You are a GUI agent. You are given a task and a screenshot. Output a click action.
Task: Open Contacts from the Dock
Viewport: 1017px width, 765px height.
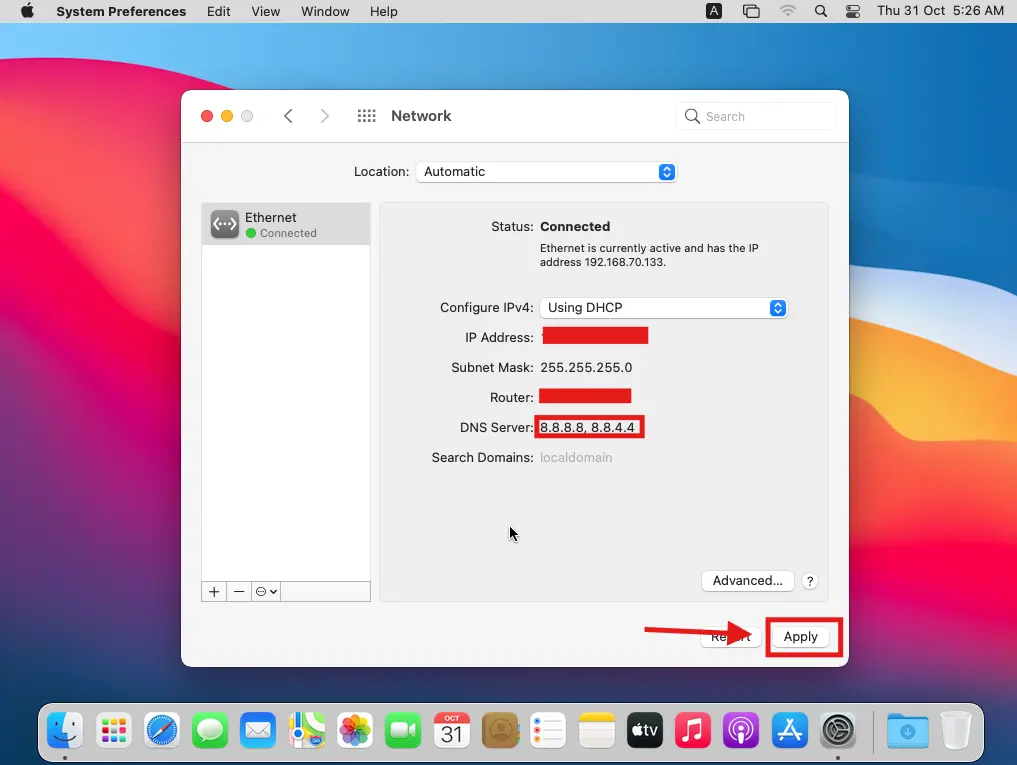[x=500, y=731]
